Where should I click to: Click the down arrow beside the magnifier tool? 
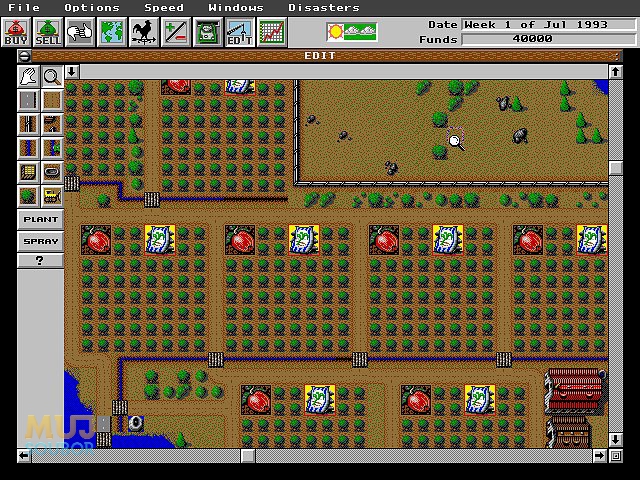click(72, 72)
